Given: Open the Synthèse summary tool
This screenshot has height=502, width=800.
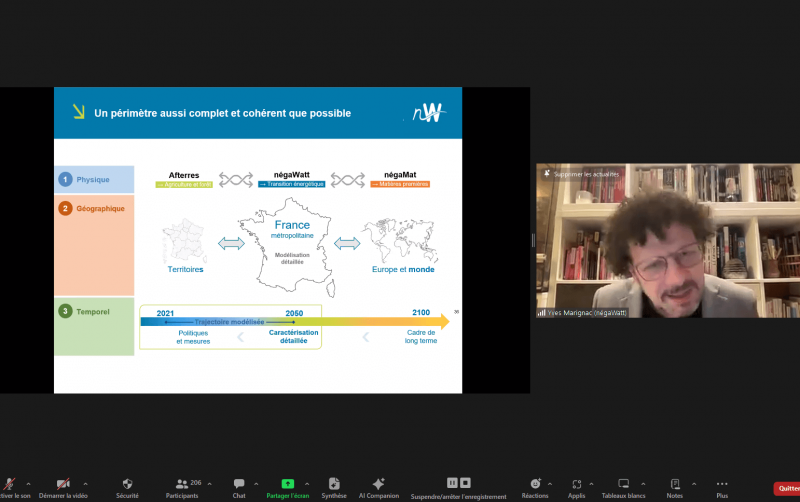Looking at the screenshot, I should [x=334, y=487].
